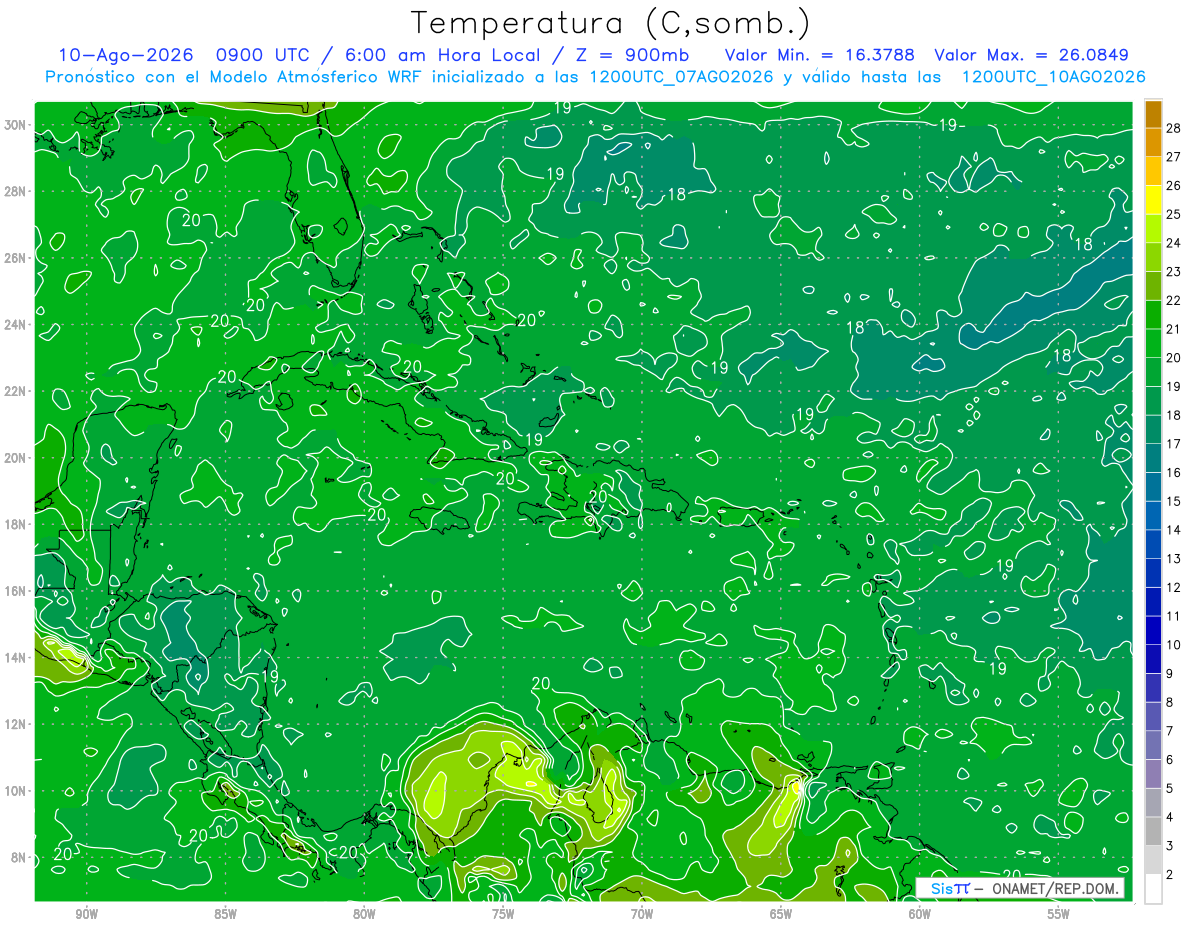
Task: Click legend swatch between 27 and 28
Action: pos(1153,142)
